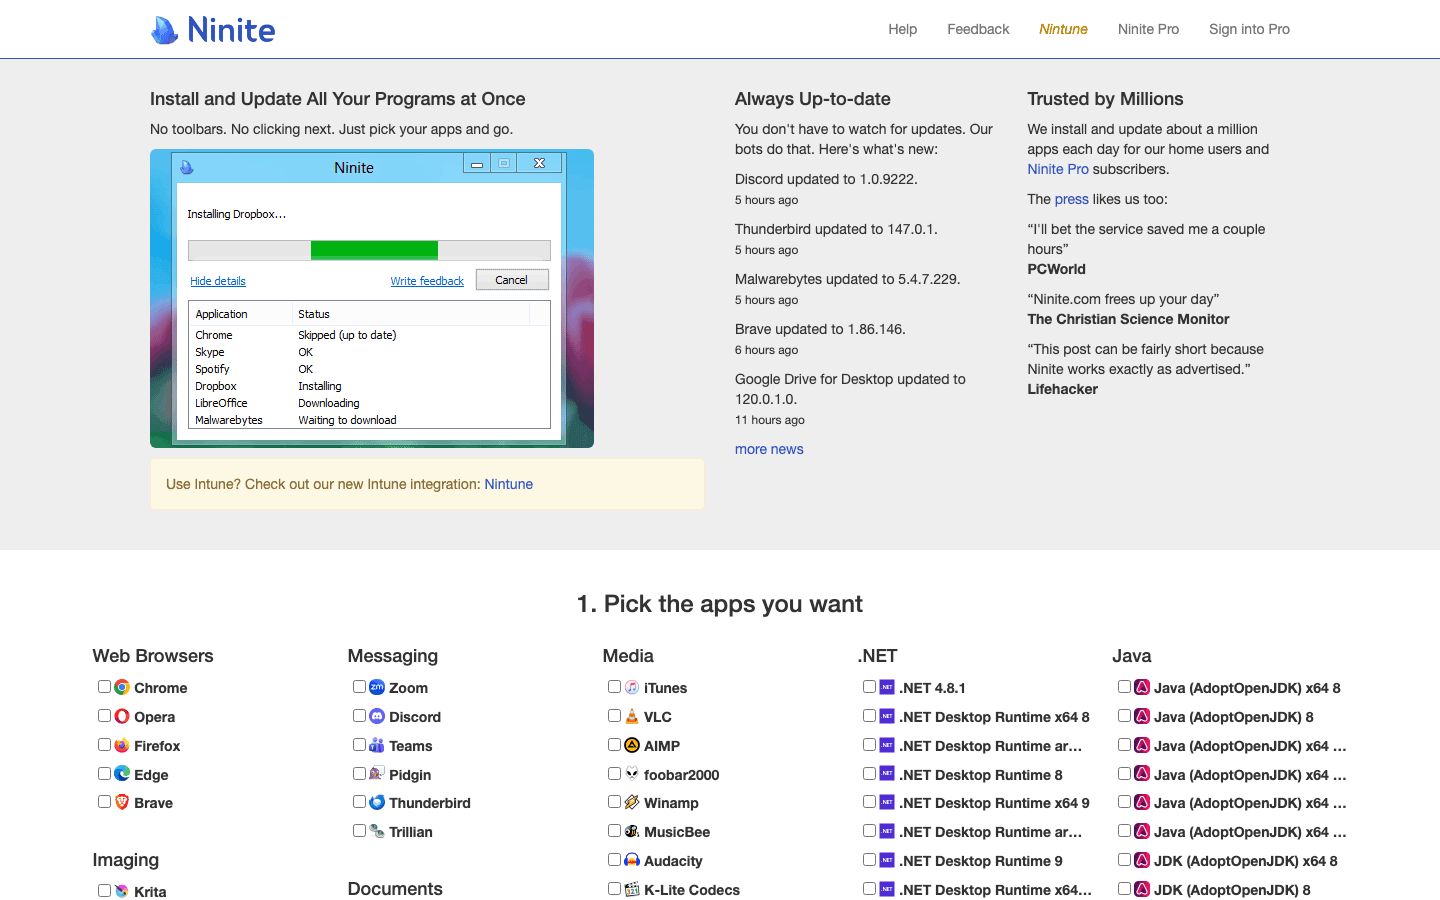Select the .NET 4.8.1 icon

[x=887, y=687]
